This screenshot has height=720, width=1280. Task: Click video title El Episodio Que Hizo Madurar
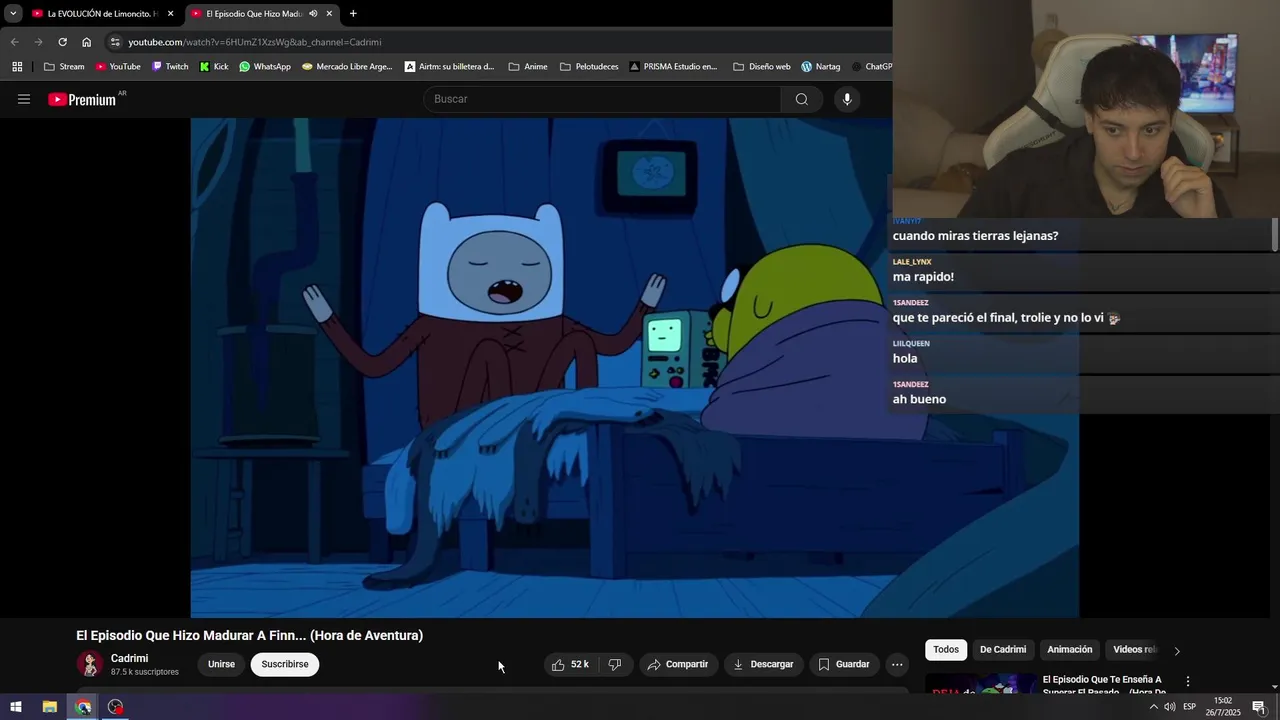pyautogui.click(x=250, y=635)
